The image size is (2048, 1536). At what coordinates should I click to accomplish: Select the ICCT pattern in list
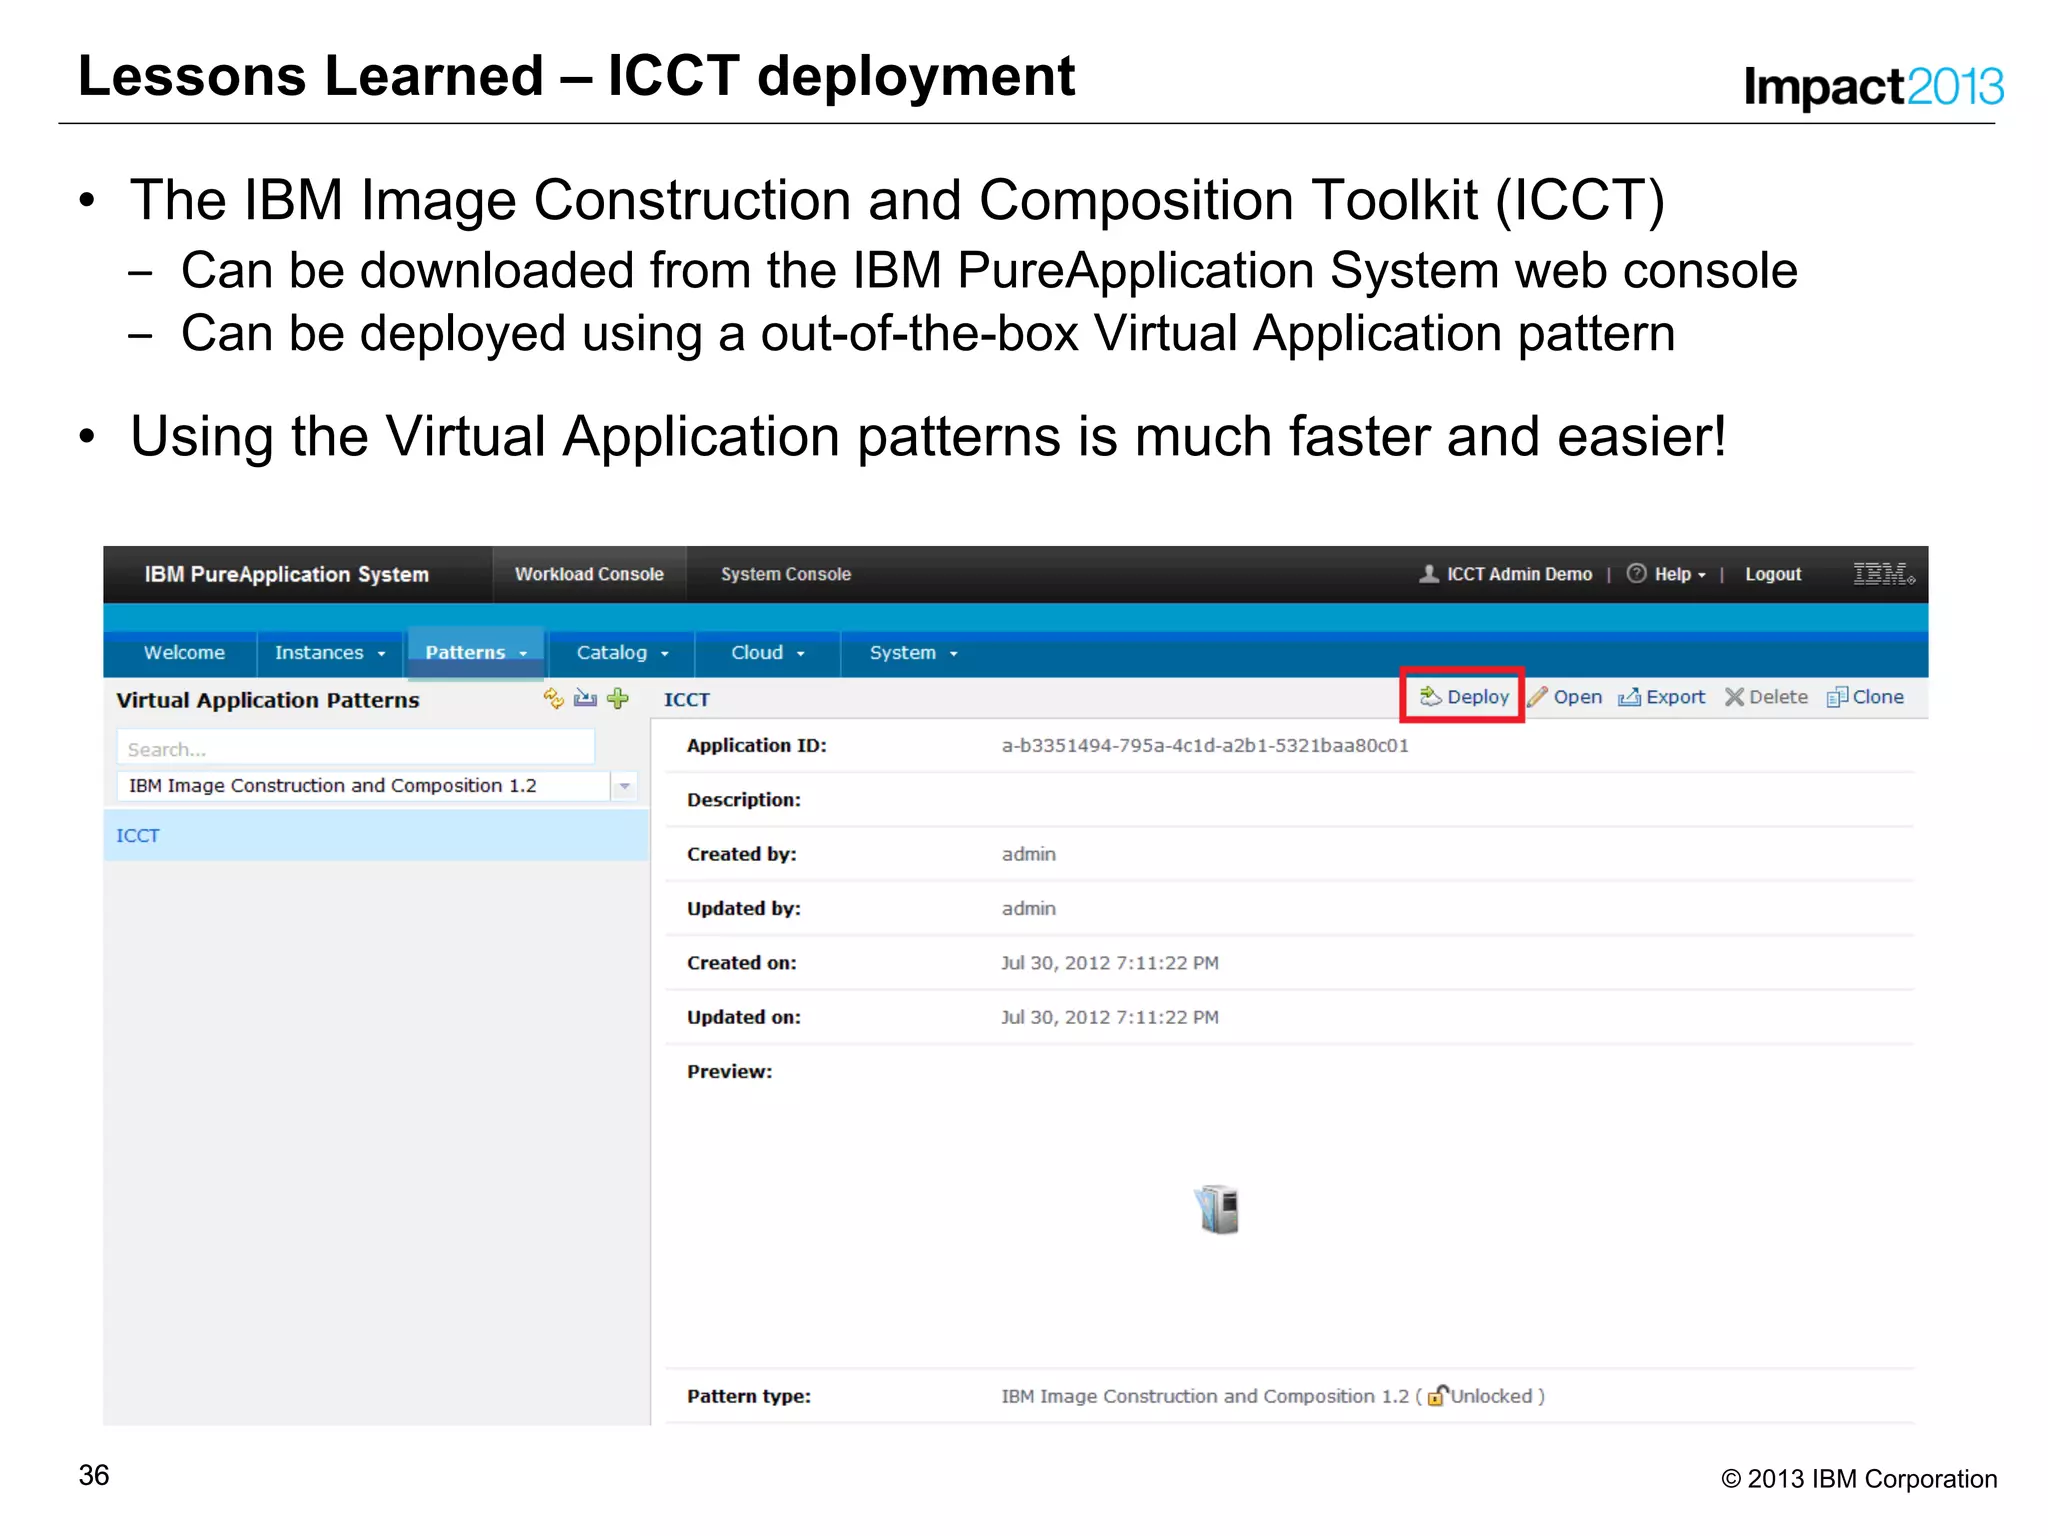pyautogui.click(x=376, y=835)
